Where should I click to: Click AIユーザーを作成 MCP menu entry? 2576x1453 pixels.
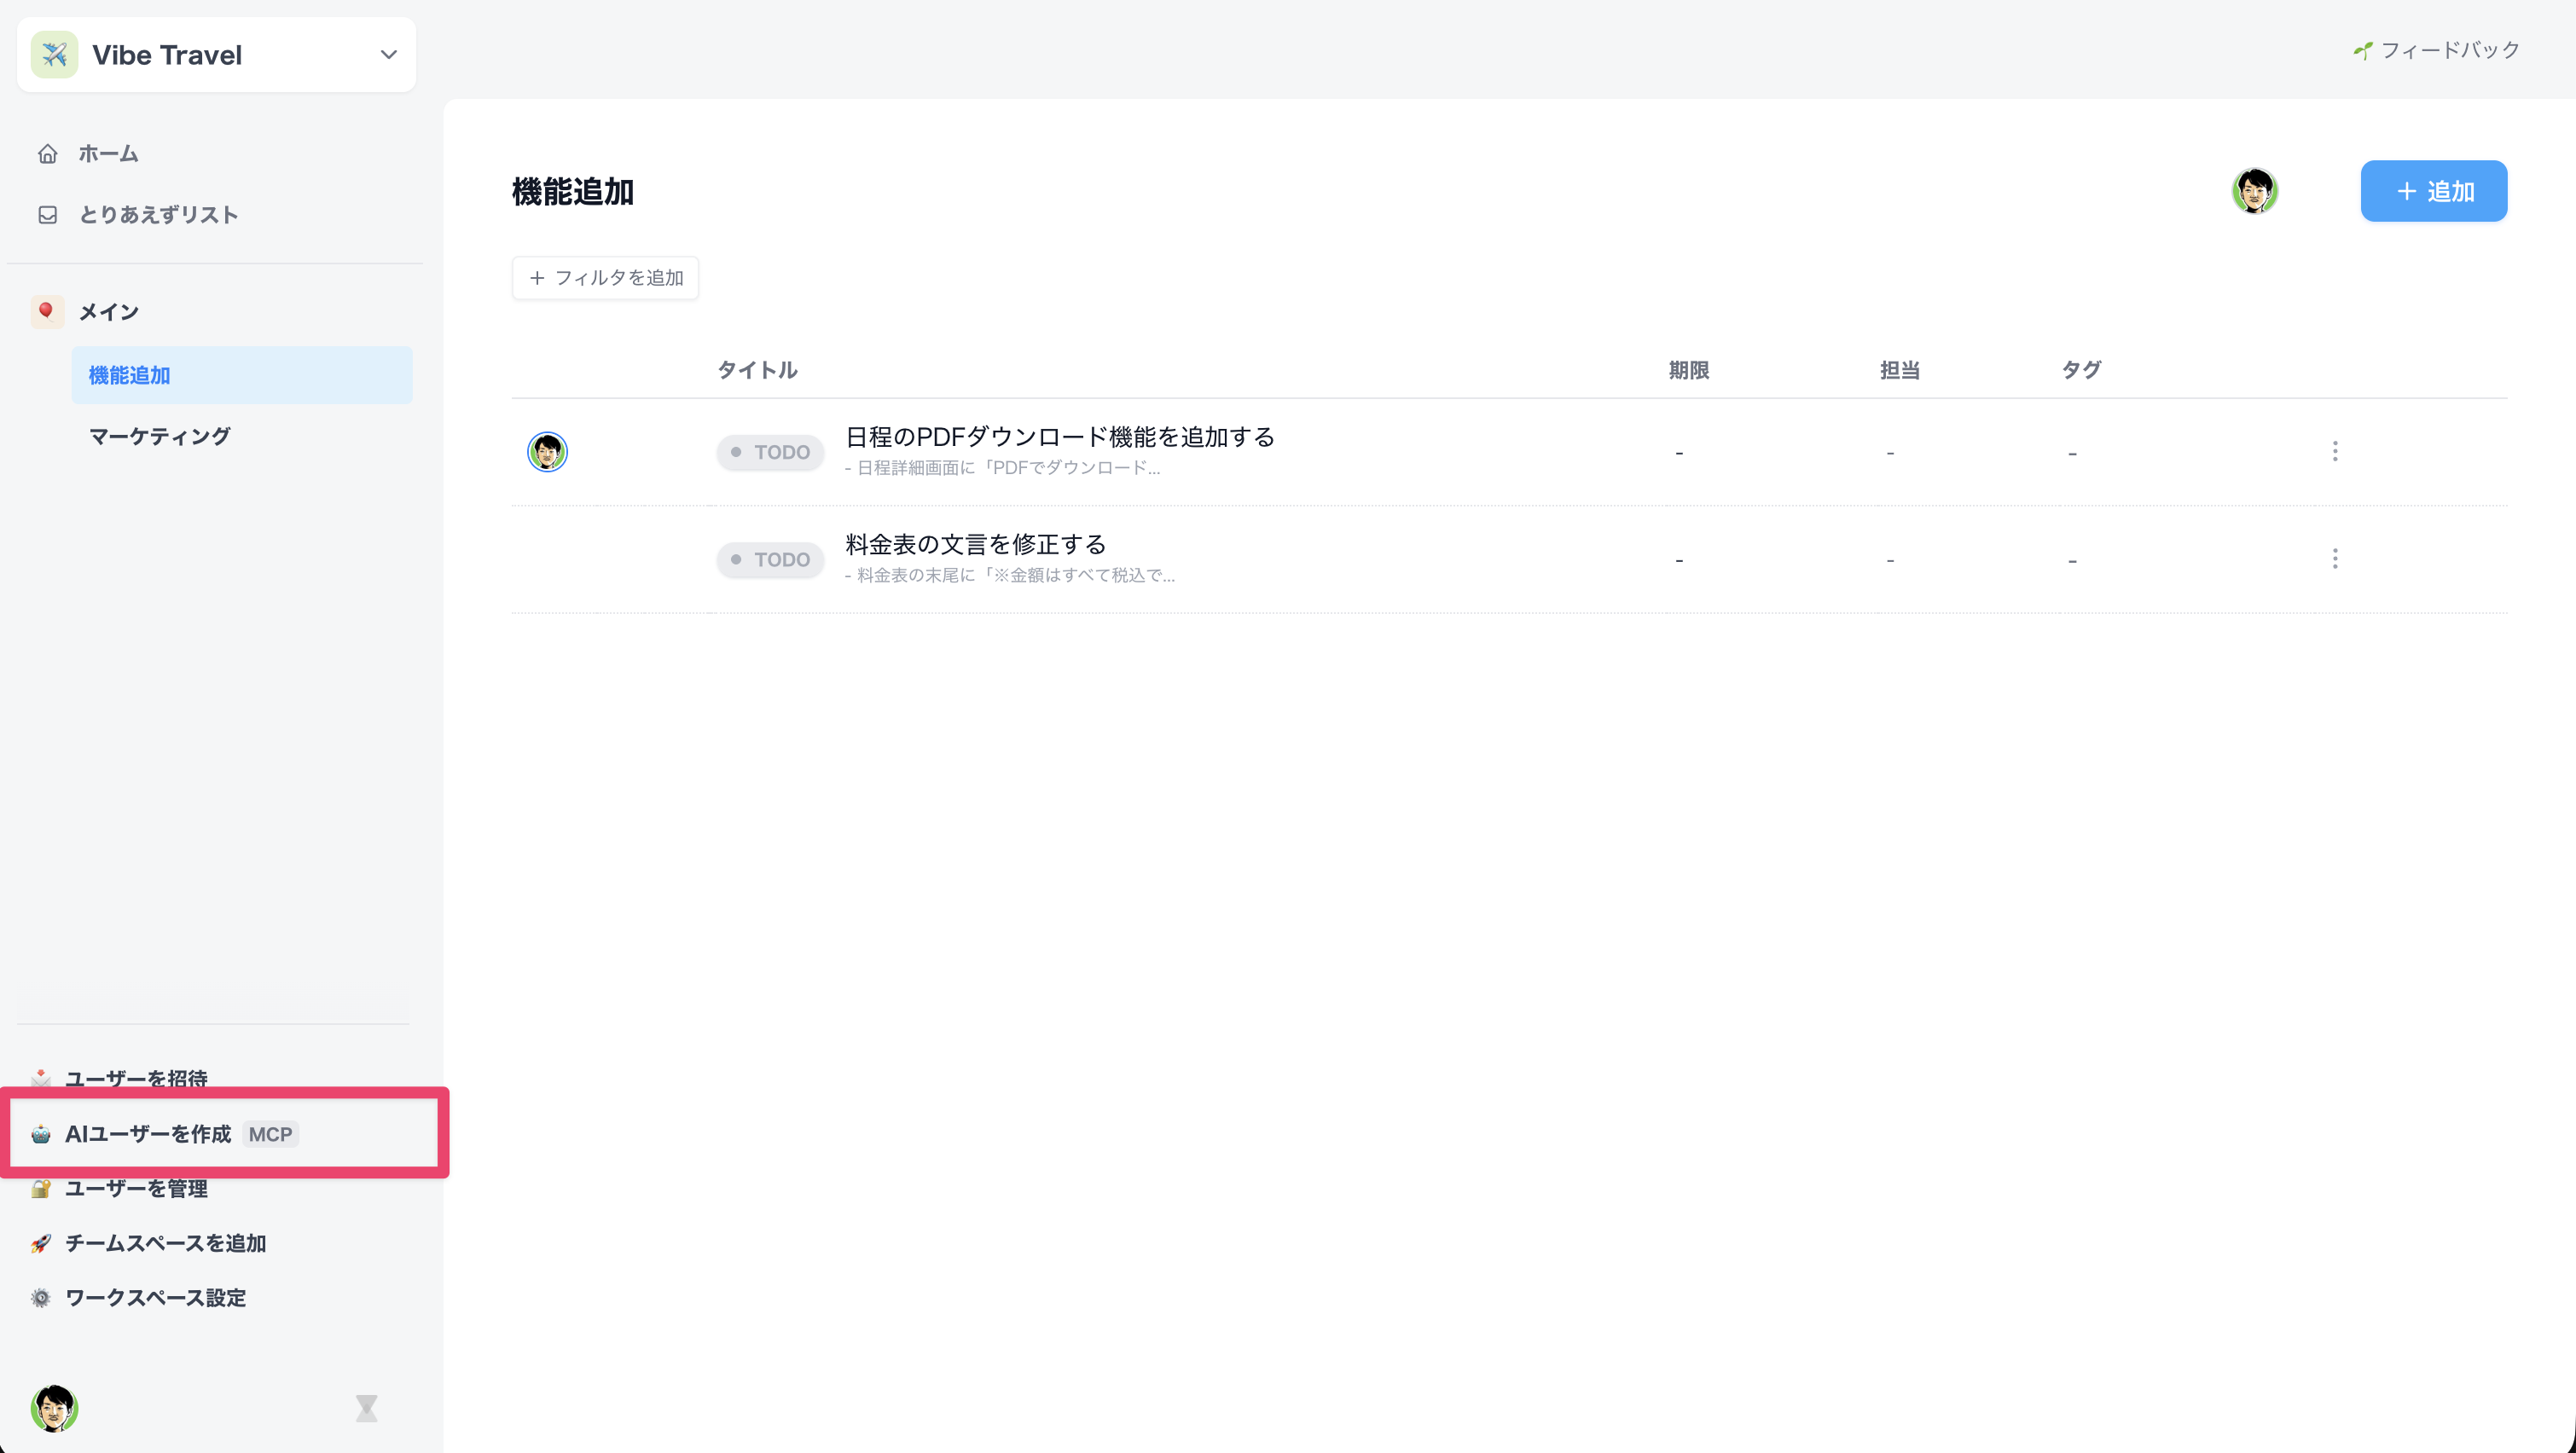148,1134
